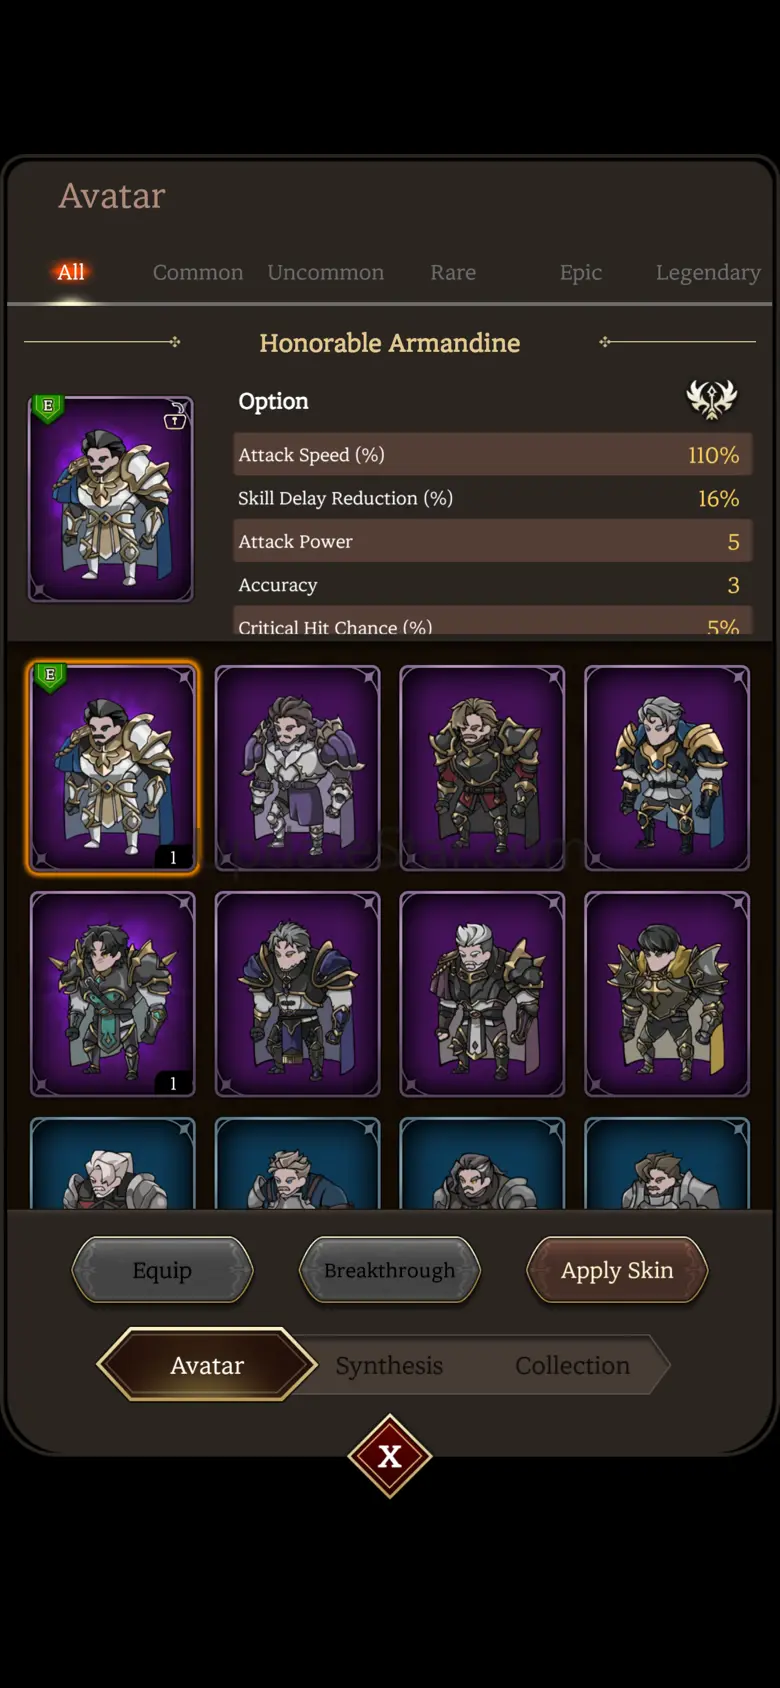Filter avatars by Epic rarity
Image resolution: width=780 pixels, height=1688 pixels.
pos(581,272)
